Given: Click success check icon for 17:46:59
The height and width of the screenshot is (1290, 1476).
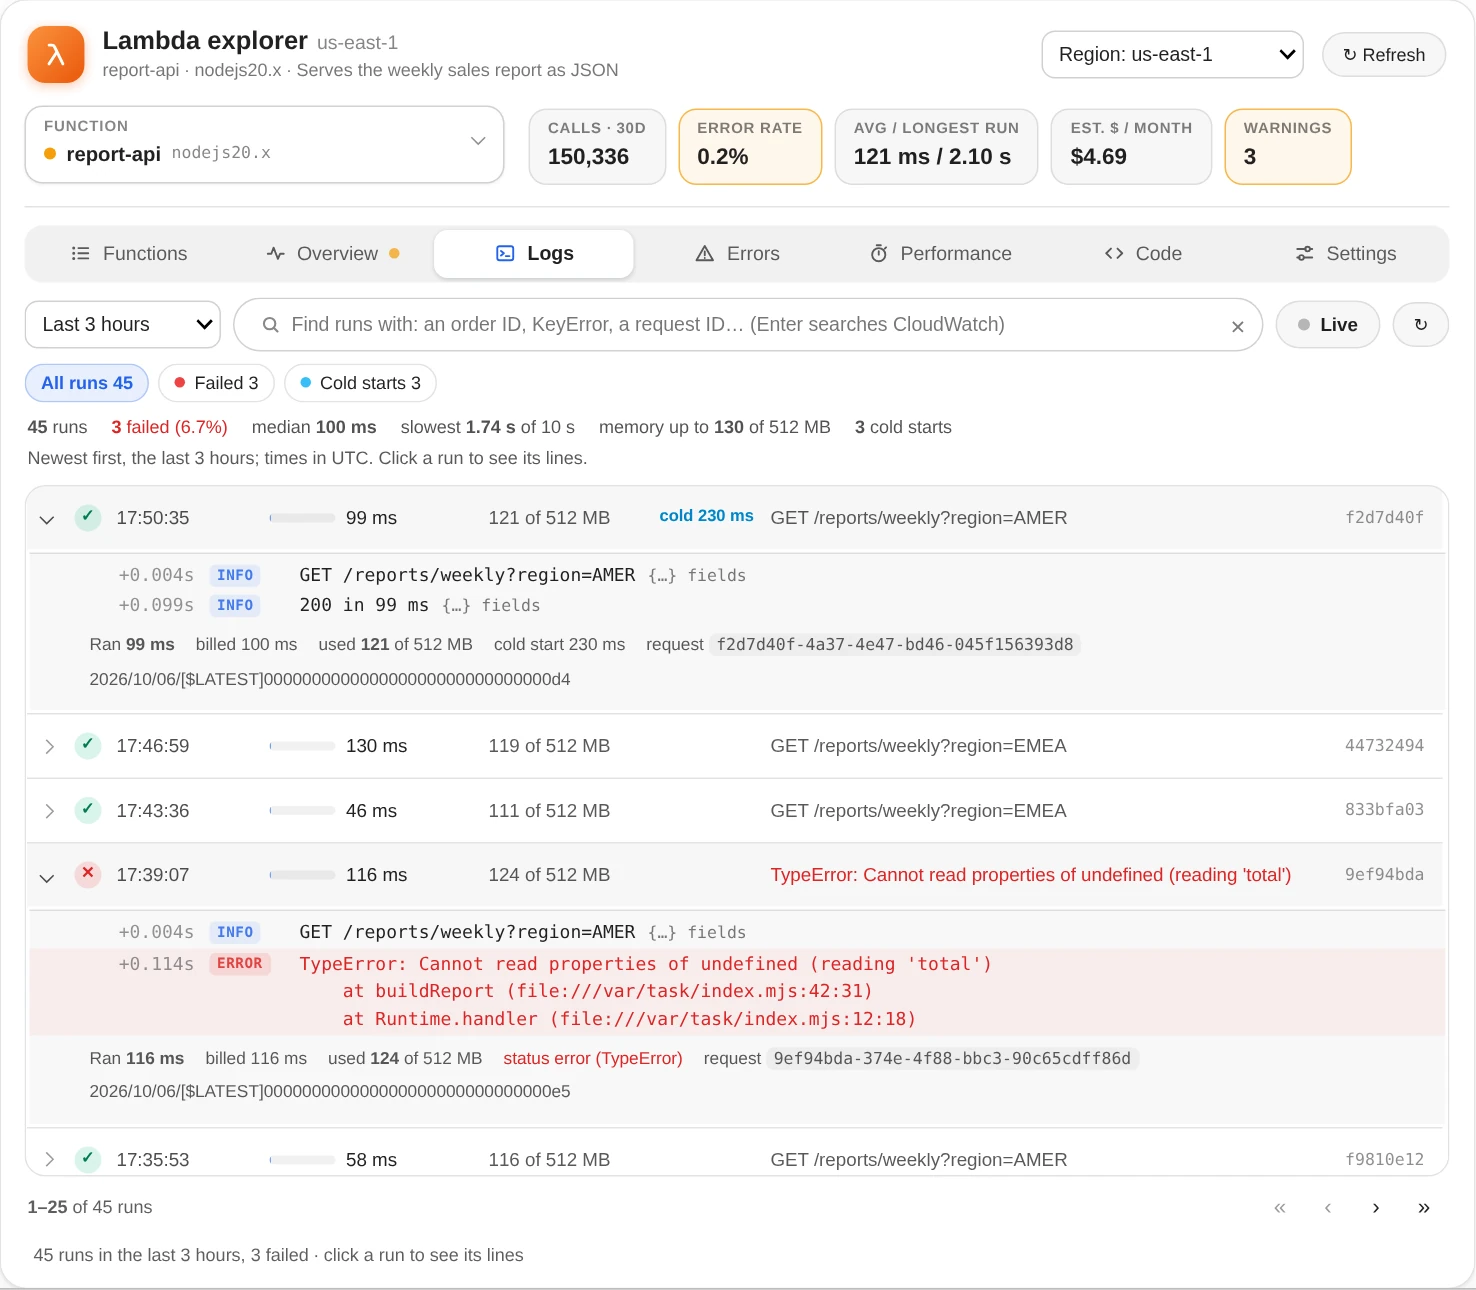Looking at the screenshot, I should click(88, 745).
